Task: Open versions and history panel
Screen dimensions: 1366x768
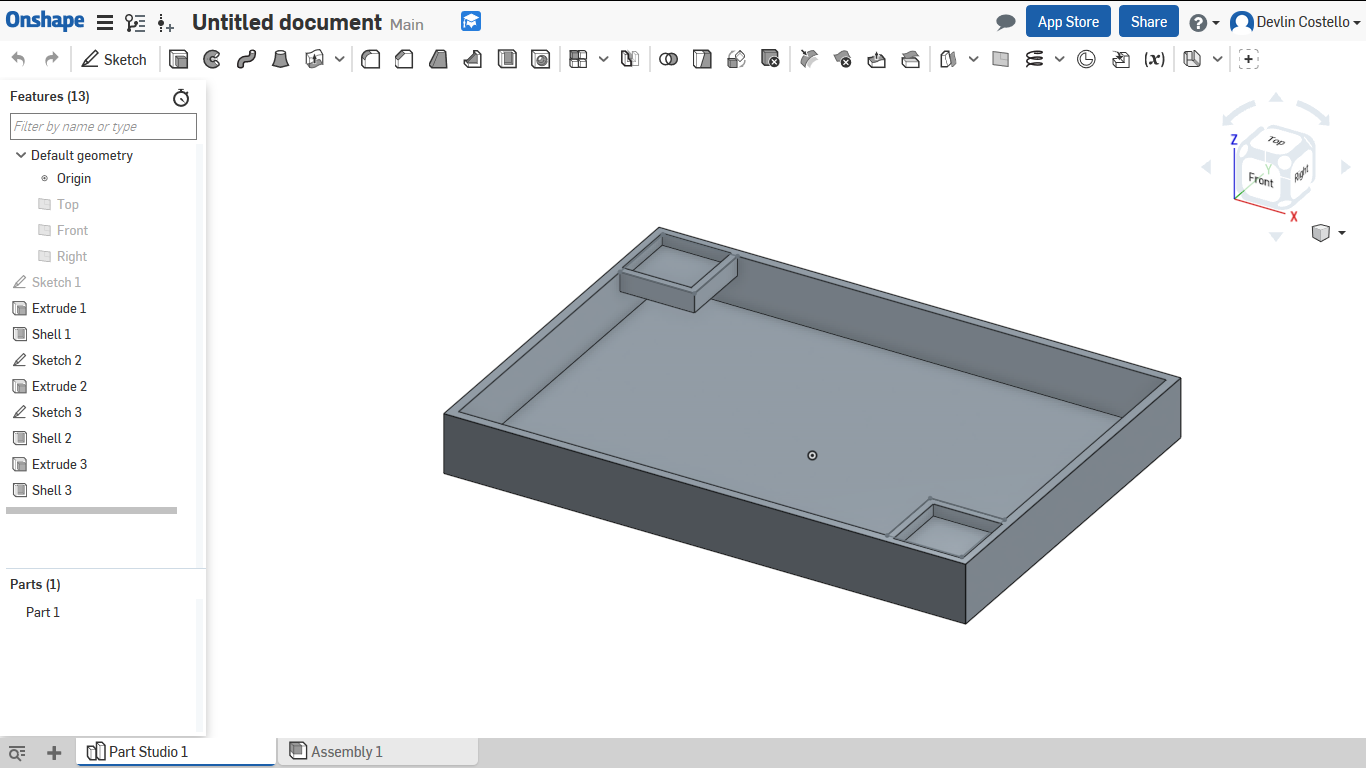Action: pos(135,22)
